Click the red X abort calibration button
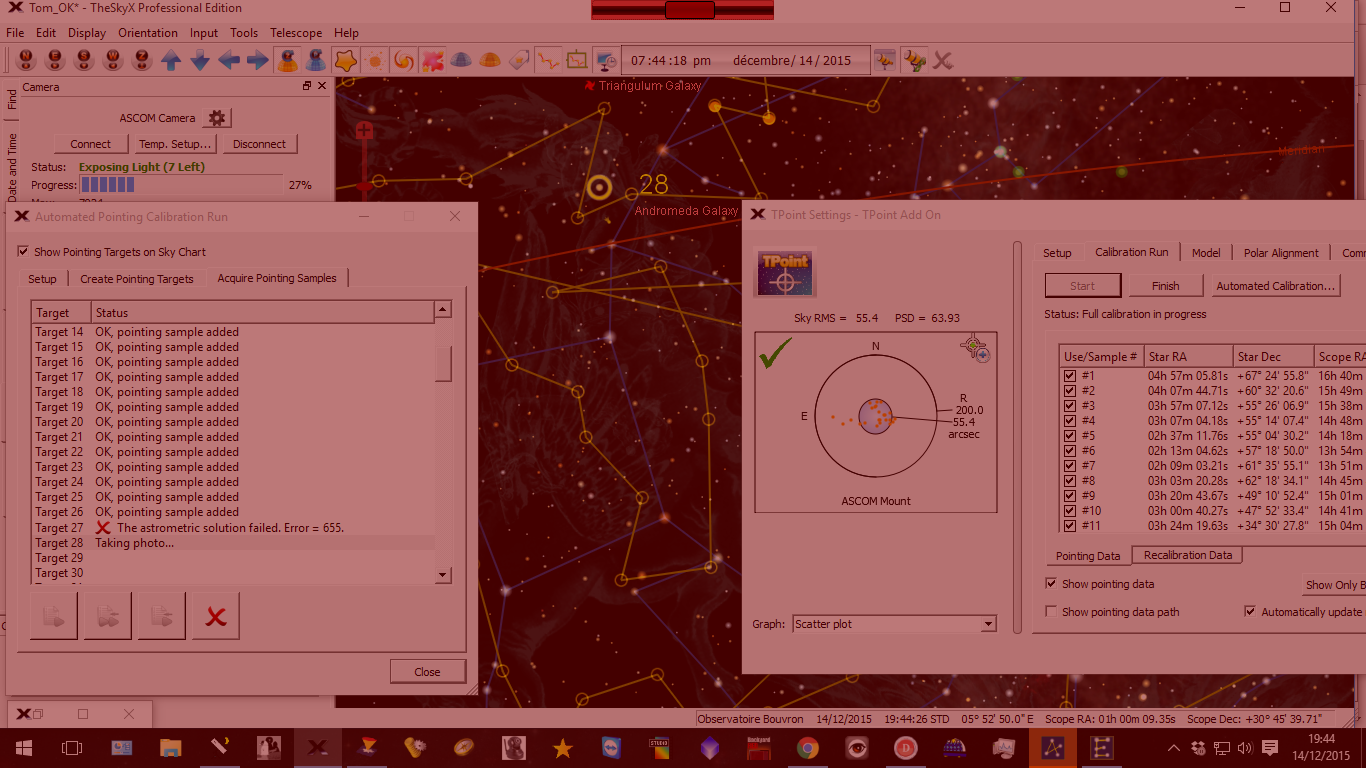This screenshot has width=1366, height=768. tap(216, 616)
